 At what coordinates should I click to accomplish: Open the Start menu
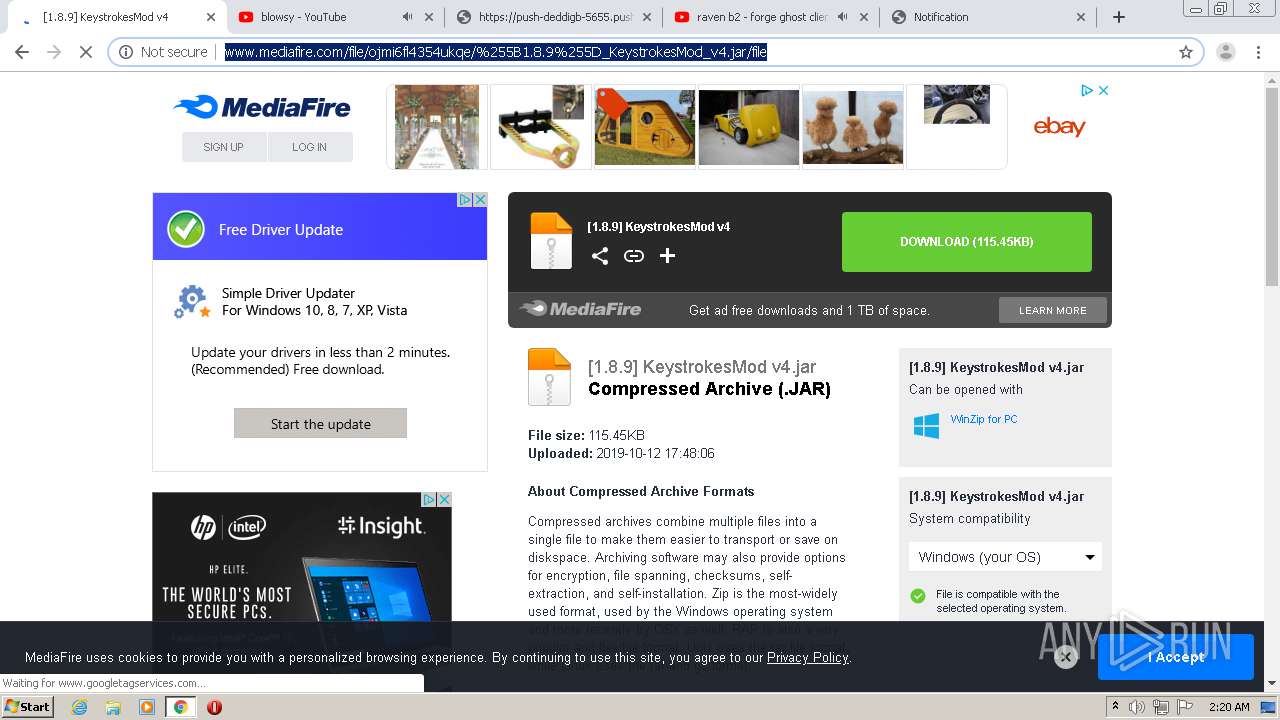[x=27, y=707]
